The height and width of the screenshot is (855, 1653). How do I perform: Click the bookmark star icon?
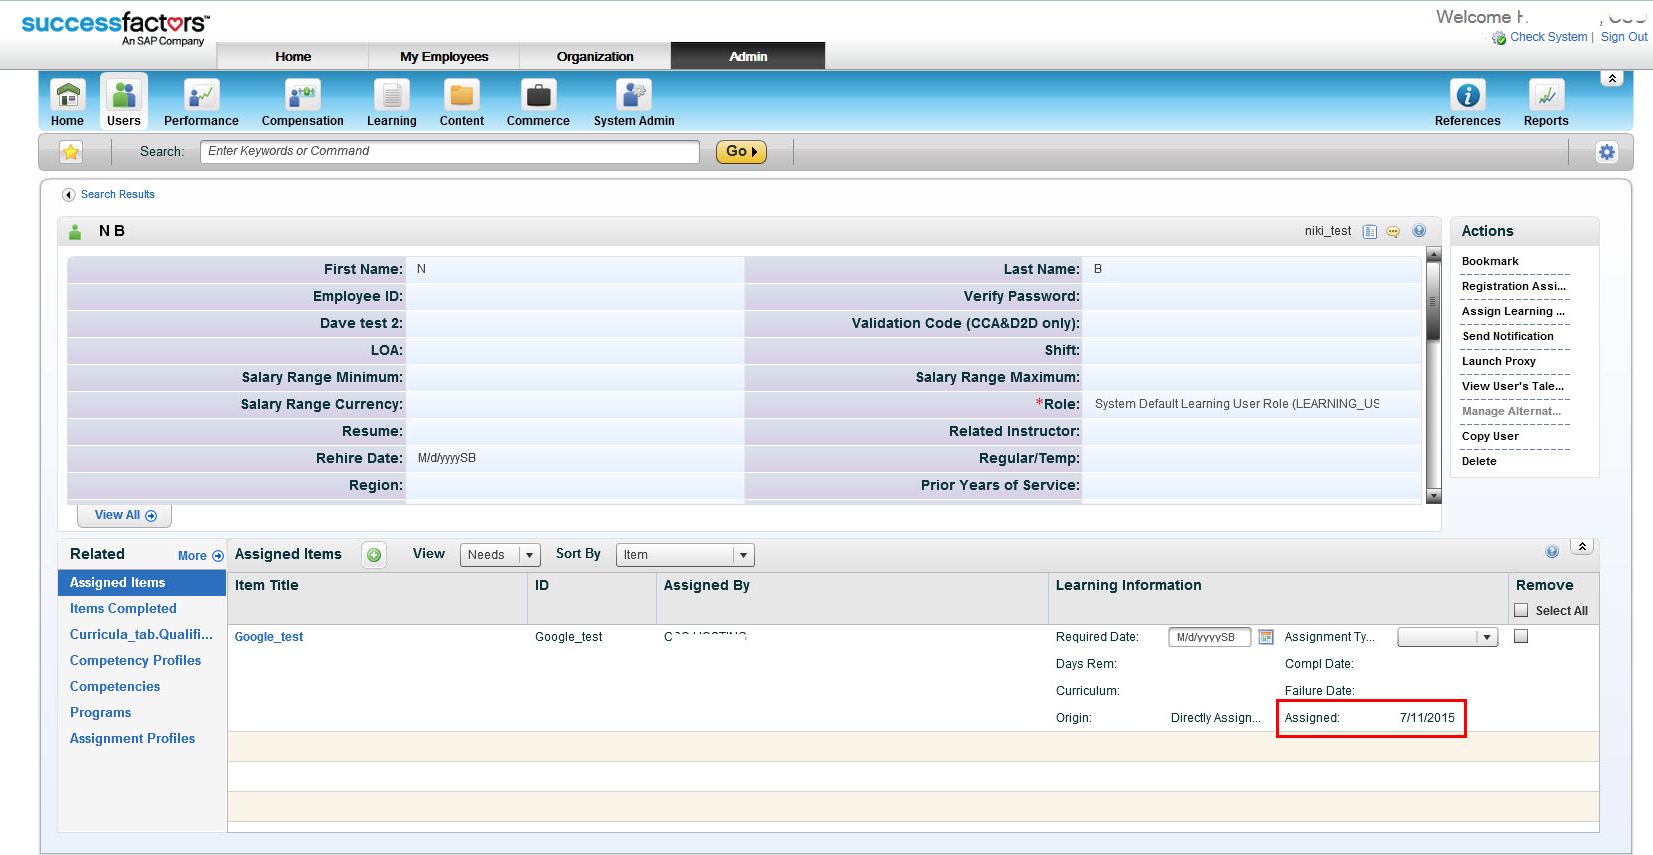point(71,152)
